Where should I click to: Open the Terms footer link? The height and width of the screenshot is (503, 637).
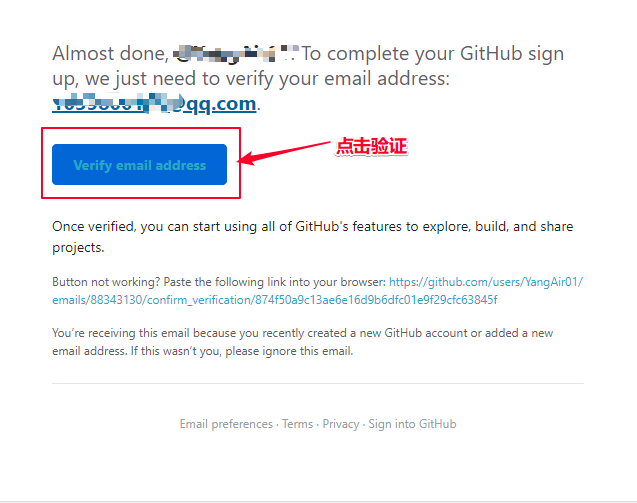point(297,424)
